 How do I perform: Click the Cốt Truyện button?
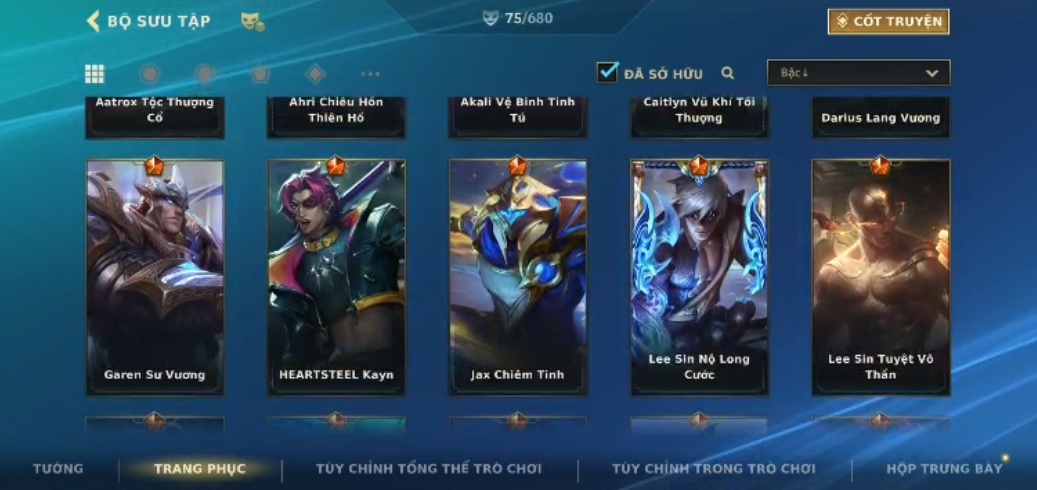[888, 22]
